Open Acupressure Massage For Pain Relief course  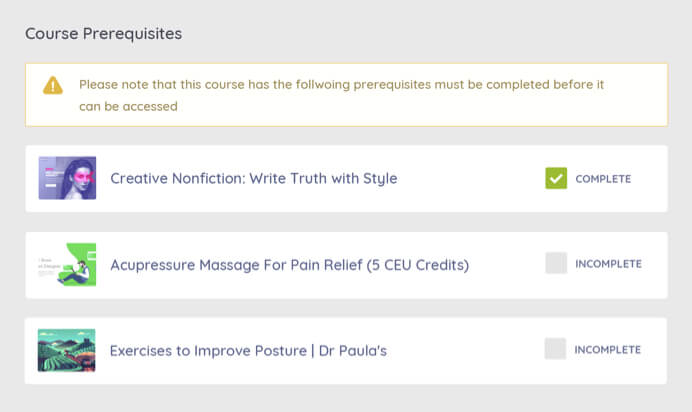point(290,265)
